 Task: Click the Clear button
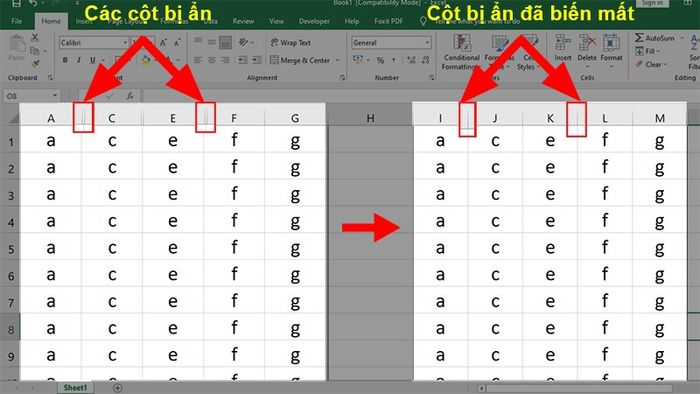click(x=651, y=64)
